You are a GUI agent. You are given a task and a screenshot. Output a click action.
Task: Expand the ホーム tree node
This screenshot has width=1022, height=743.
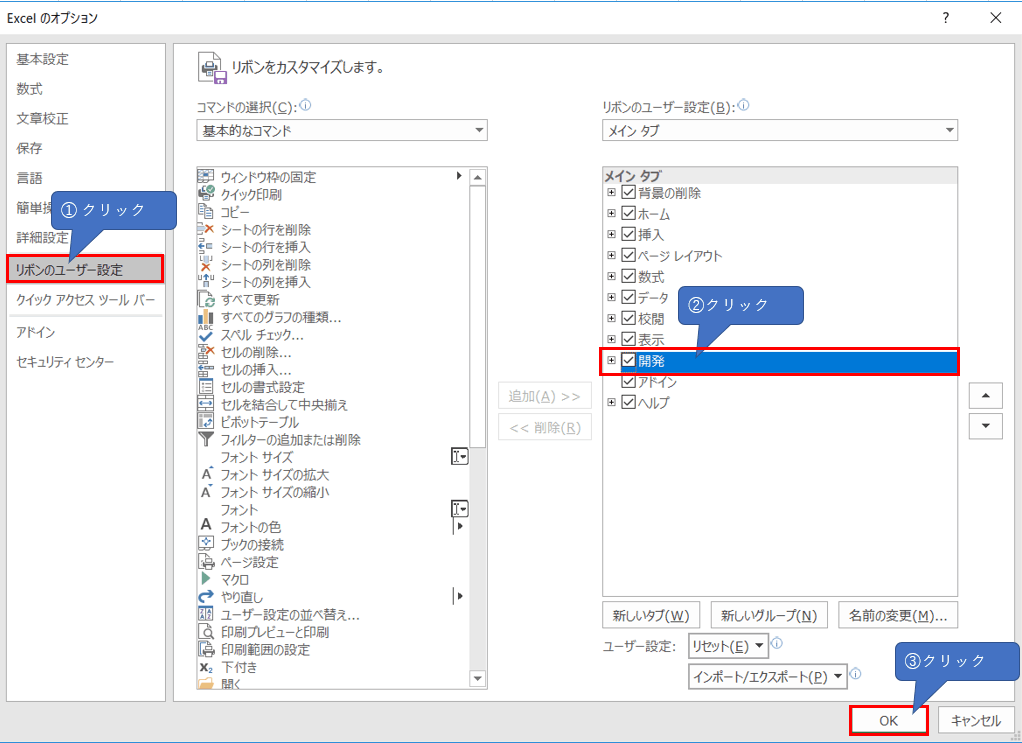click(611, 213)
